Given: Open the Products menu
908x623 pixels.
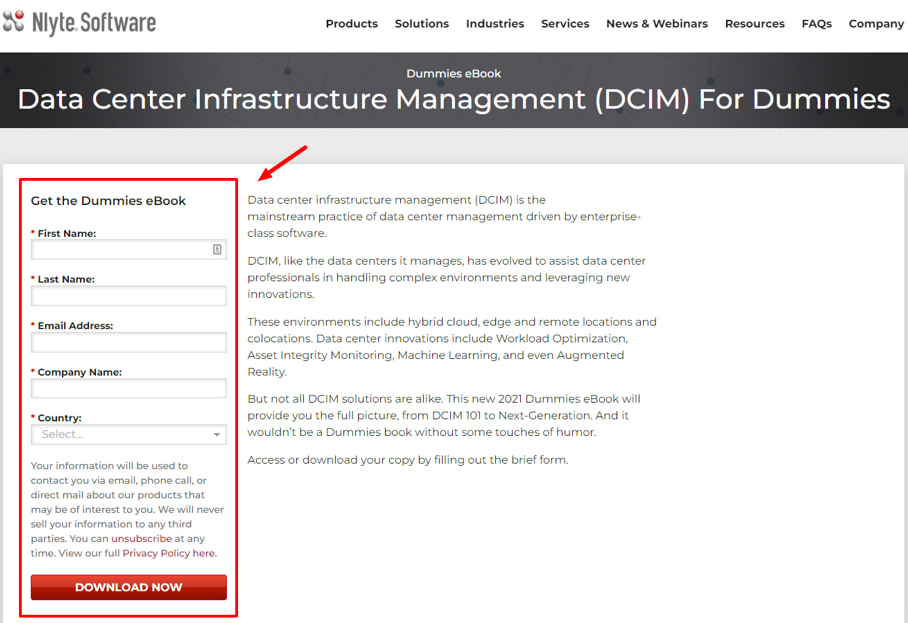Looking at the screenshot, I should (351, 24).
